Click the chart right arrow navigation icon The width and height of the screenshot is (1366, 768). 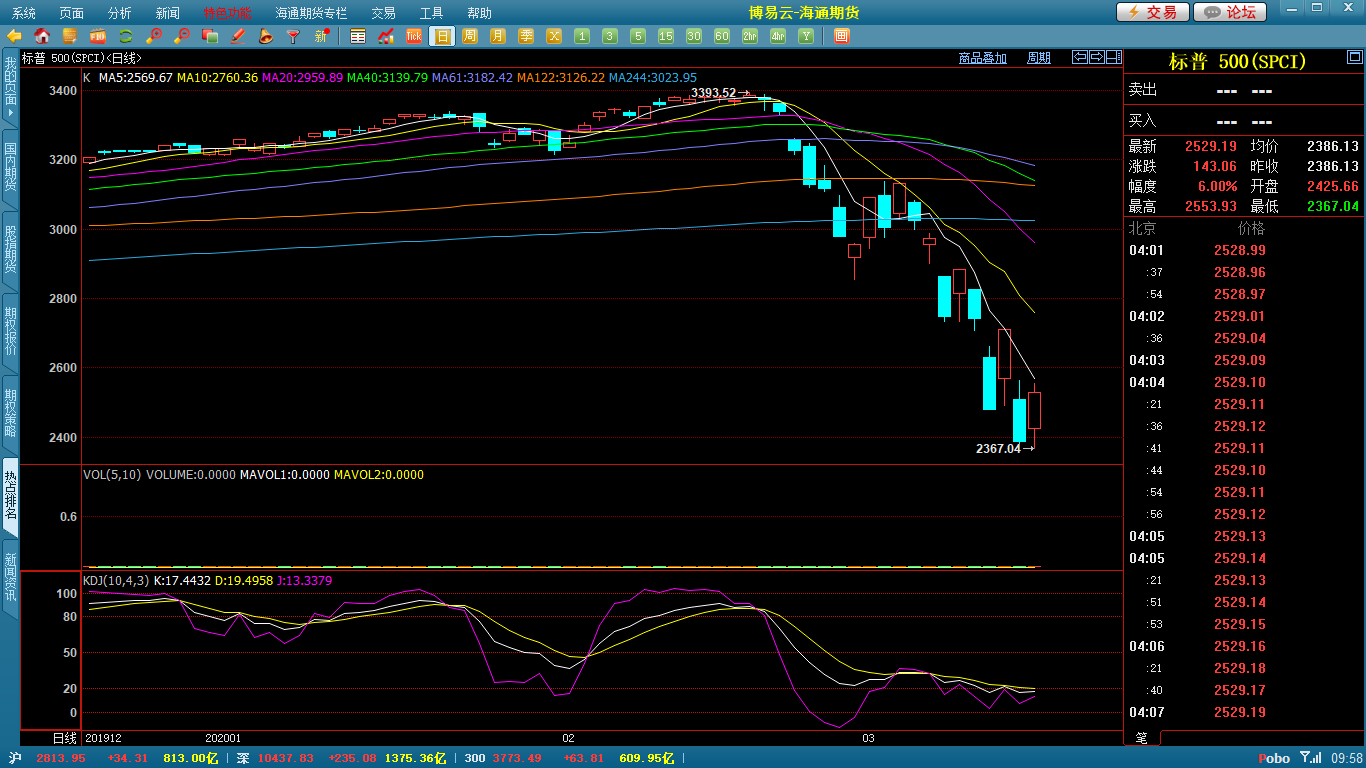click(1097, 57)
